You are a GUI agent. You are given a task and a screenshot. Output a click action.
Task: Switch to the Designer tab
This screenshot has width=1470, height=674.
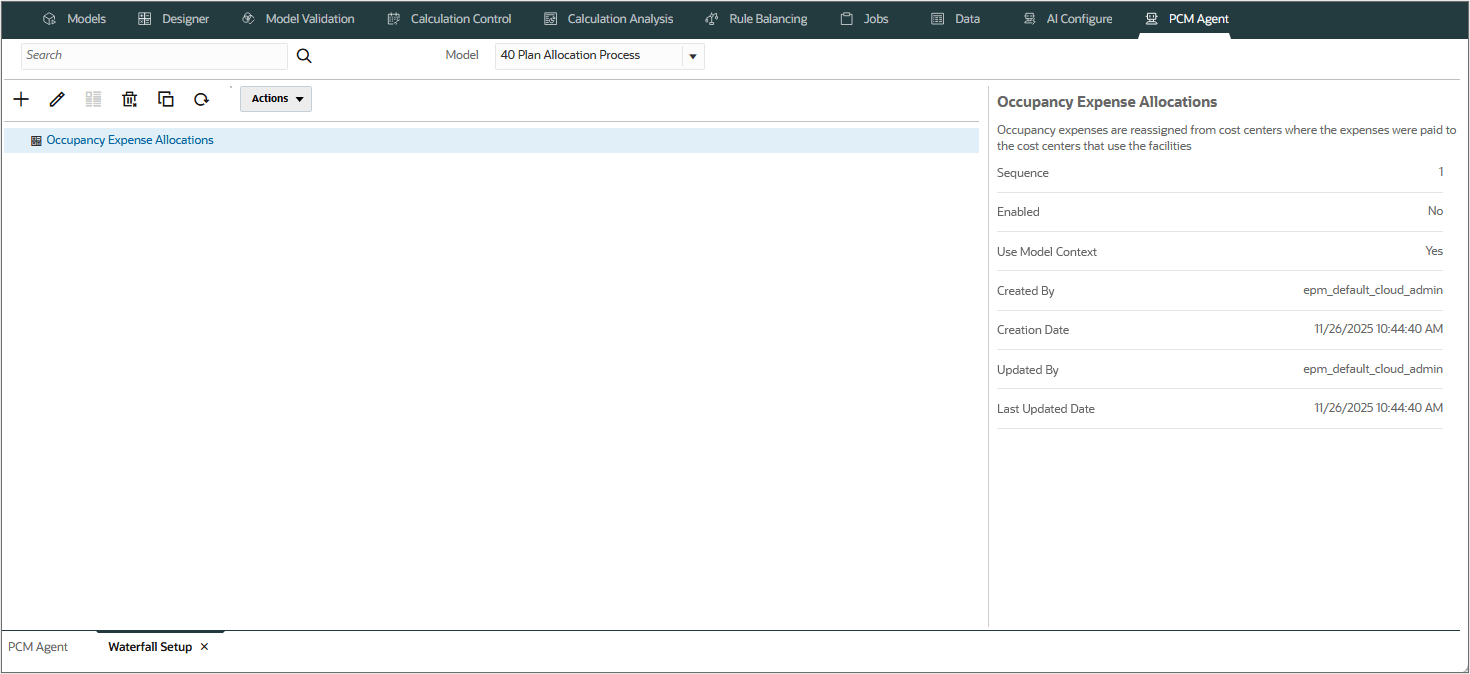tap(174, 19)
